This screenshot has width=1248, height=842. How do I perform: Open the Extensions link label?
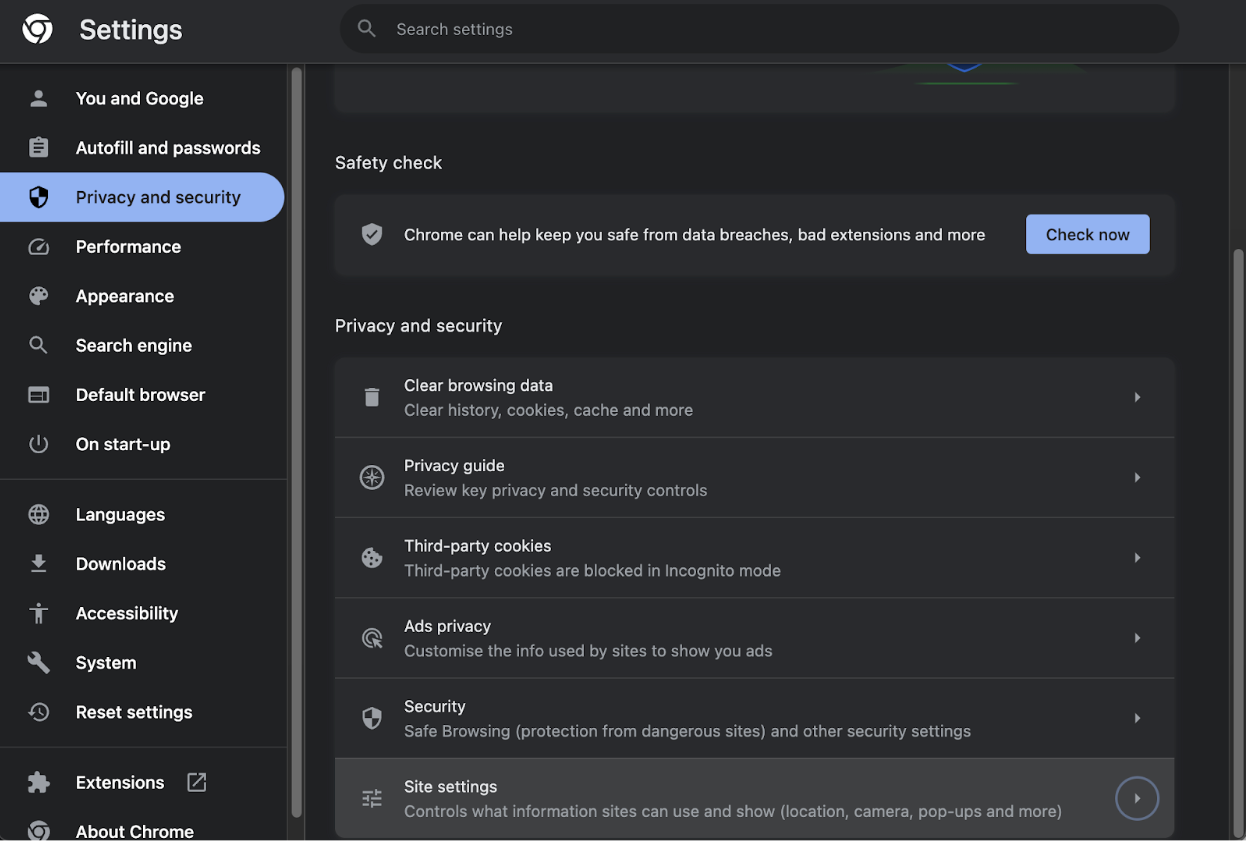[120, 782]
